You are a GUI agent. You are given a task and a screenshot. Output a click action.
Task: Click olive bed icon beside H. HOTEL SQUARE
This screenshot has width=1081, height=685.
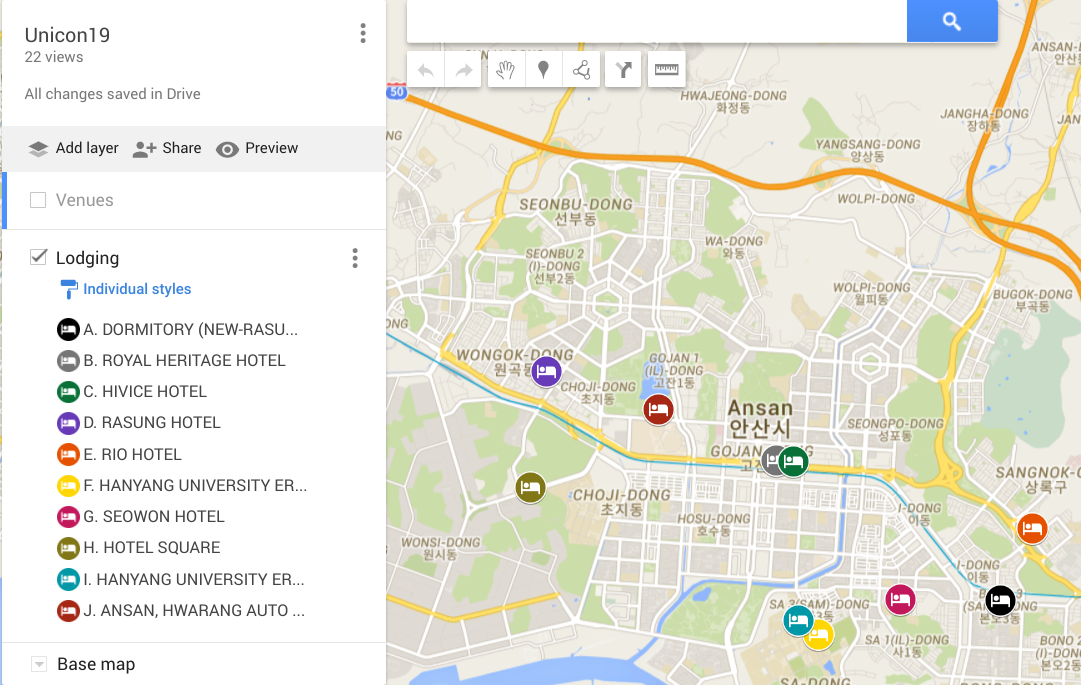[x=68, y=548]
